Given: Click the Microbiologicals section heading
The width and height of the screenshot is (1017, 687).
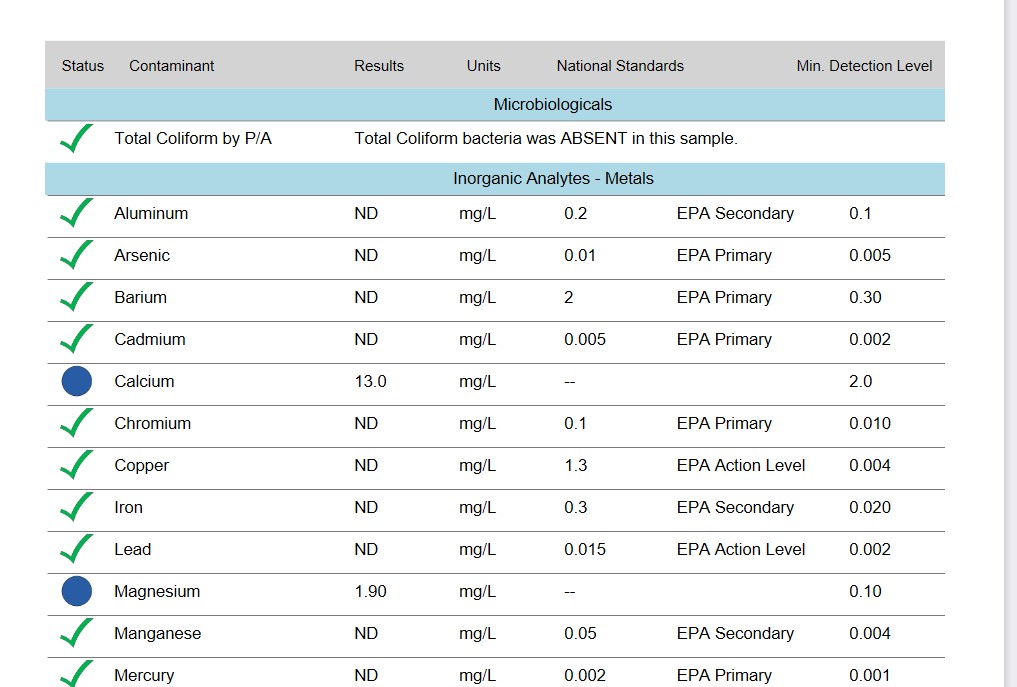Looking at the screenshot, I should (x=553, y=104).
